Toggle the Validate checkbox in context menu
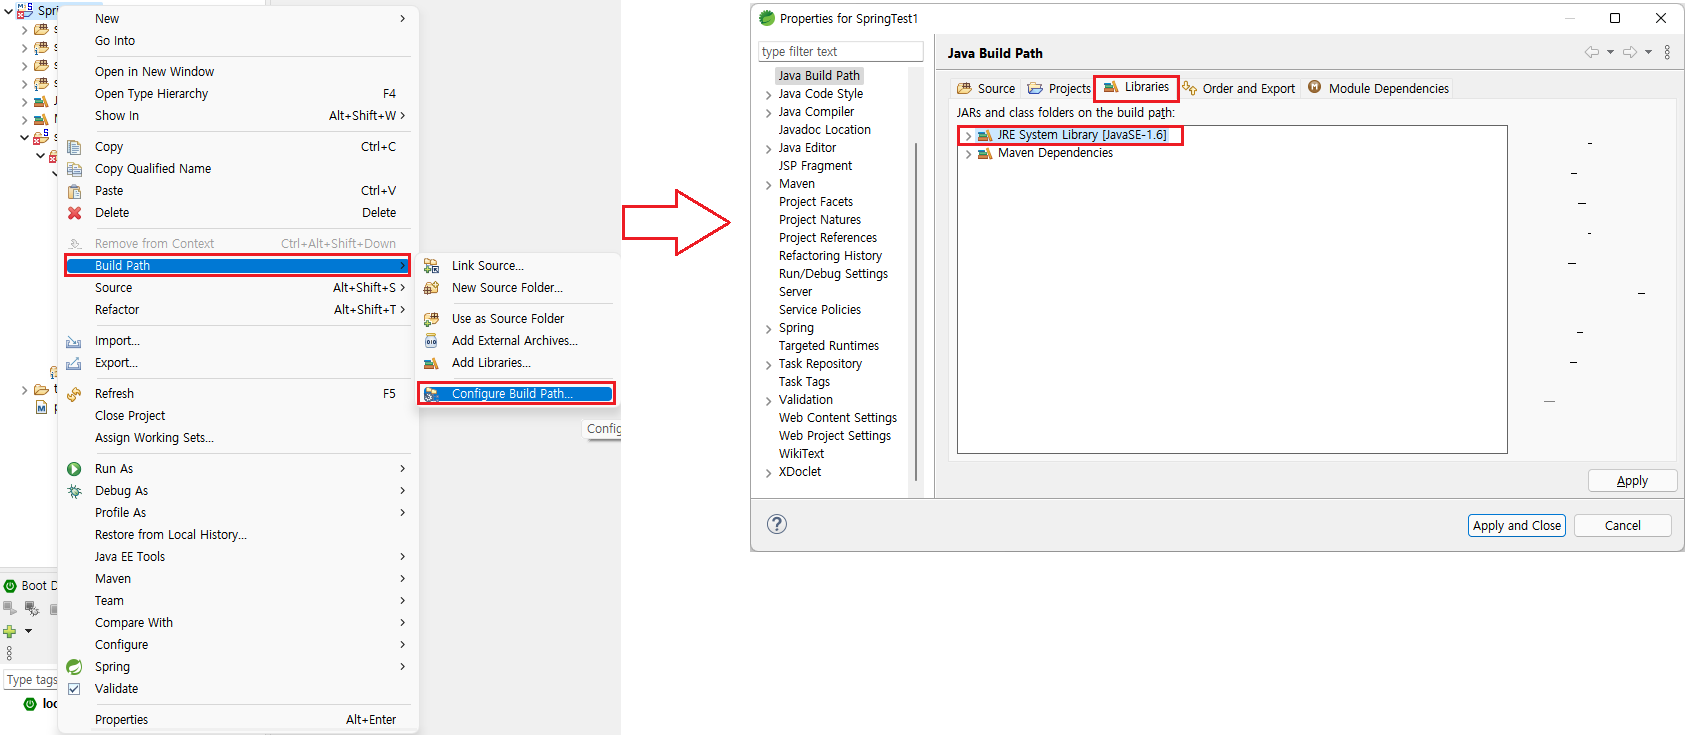 click(74, 689)
